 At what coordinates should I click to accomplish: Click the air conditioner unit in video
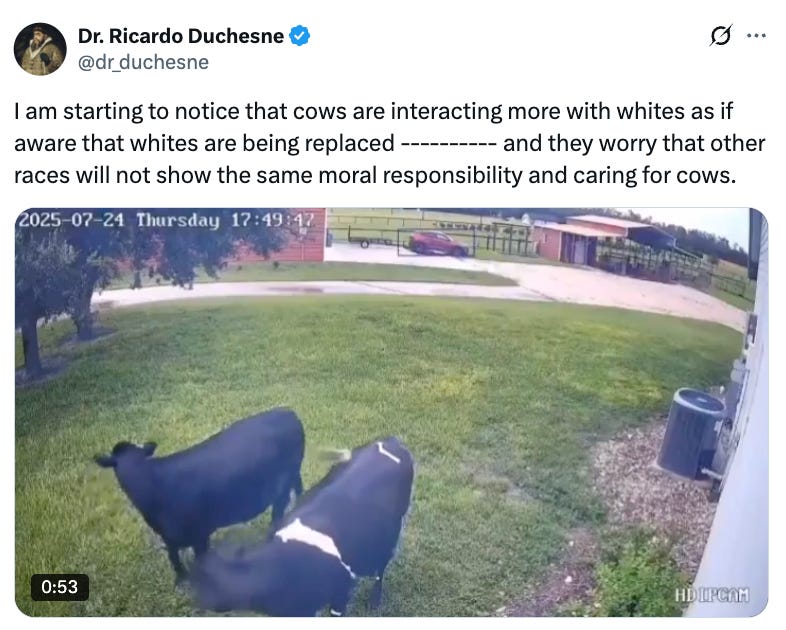point(691,433)
